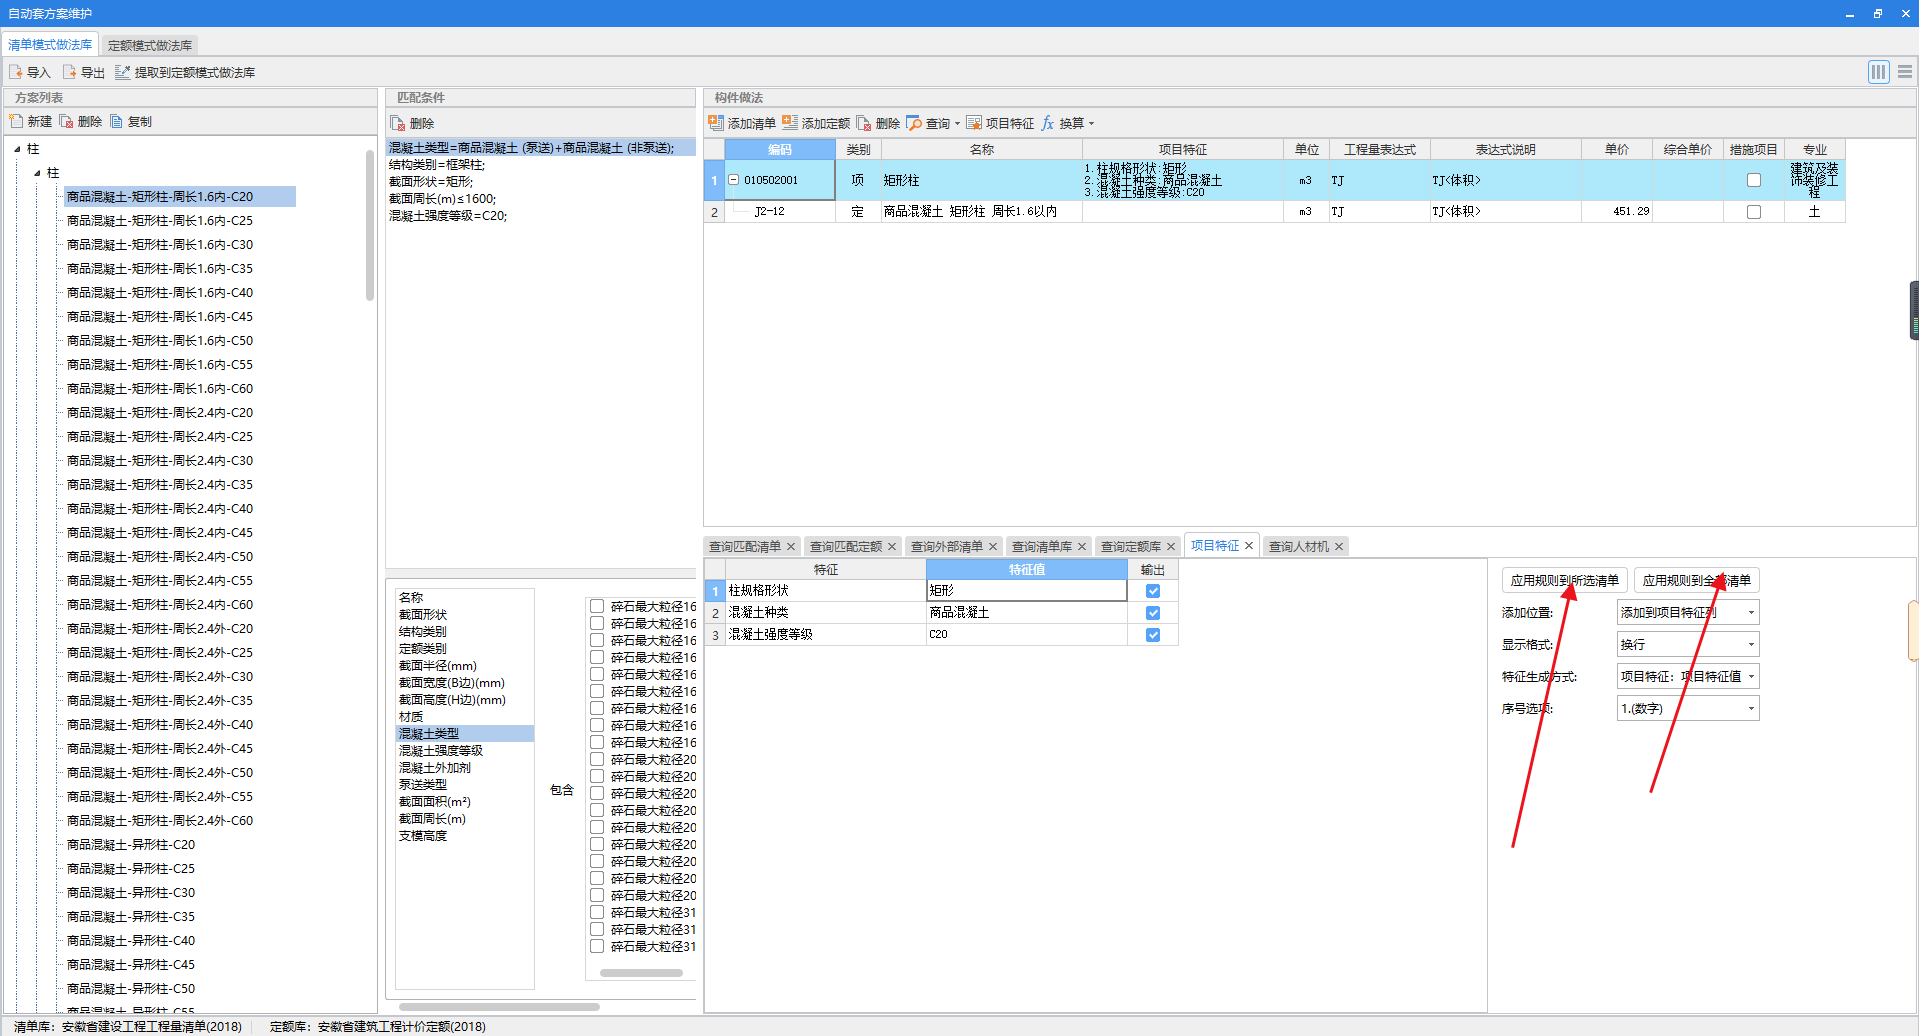Click 删除 in the 方案列表 toolbar
1919x1036 pixels.
coord(81,121)
